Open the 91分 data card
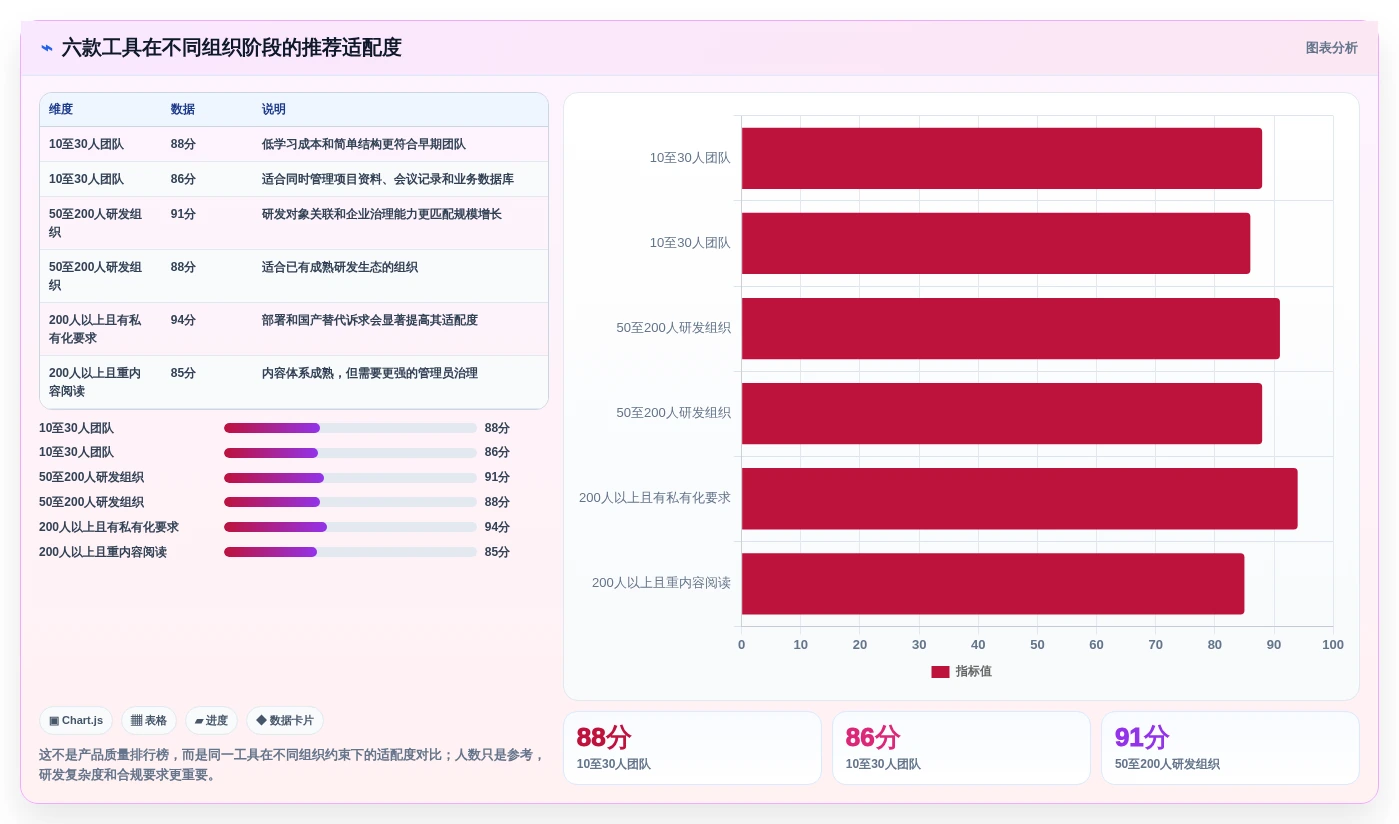The height and width of the screenshot is (824, 1399). coord(1230,748)
